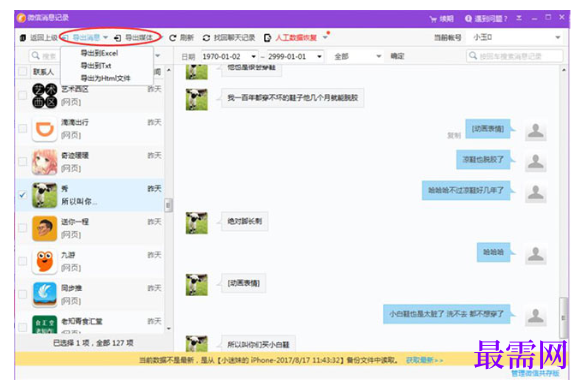Screen dimensions: 586x386
Task: Open the 续期 renew cart icon
Action: (x=433, y=19)
